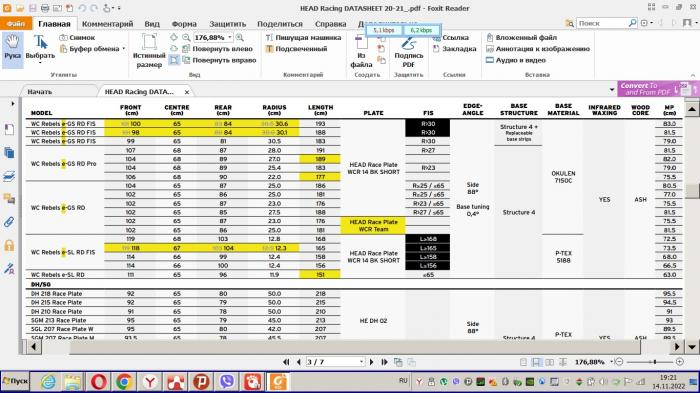Click the Закладка bookmark icon
Viewport: 700px width, 393px height.
454,49
